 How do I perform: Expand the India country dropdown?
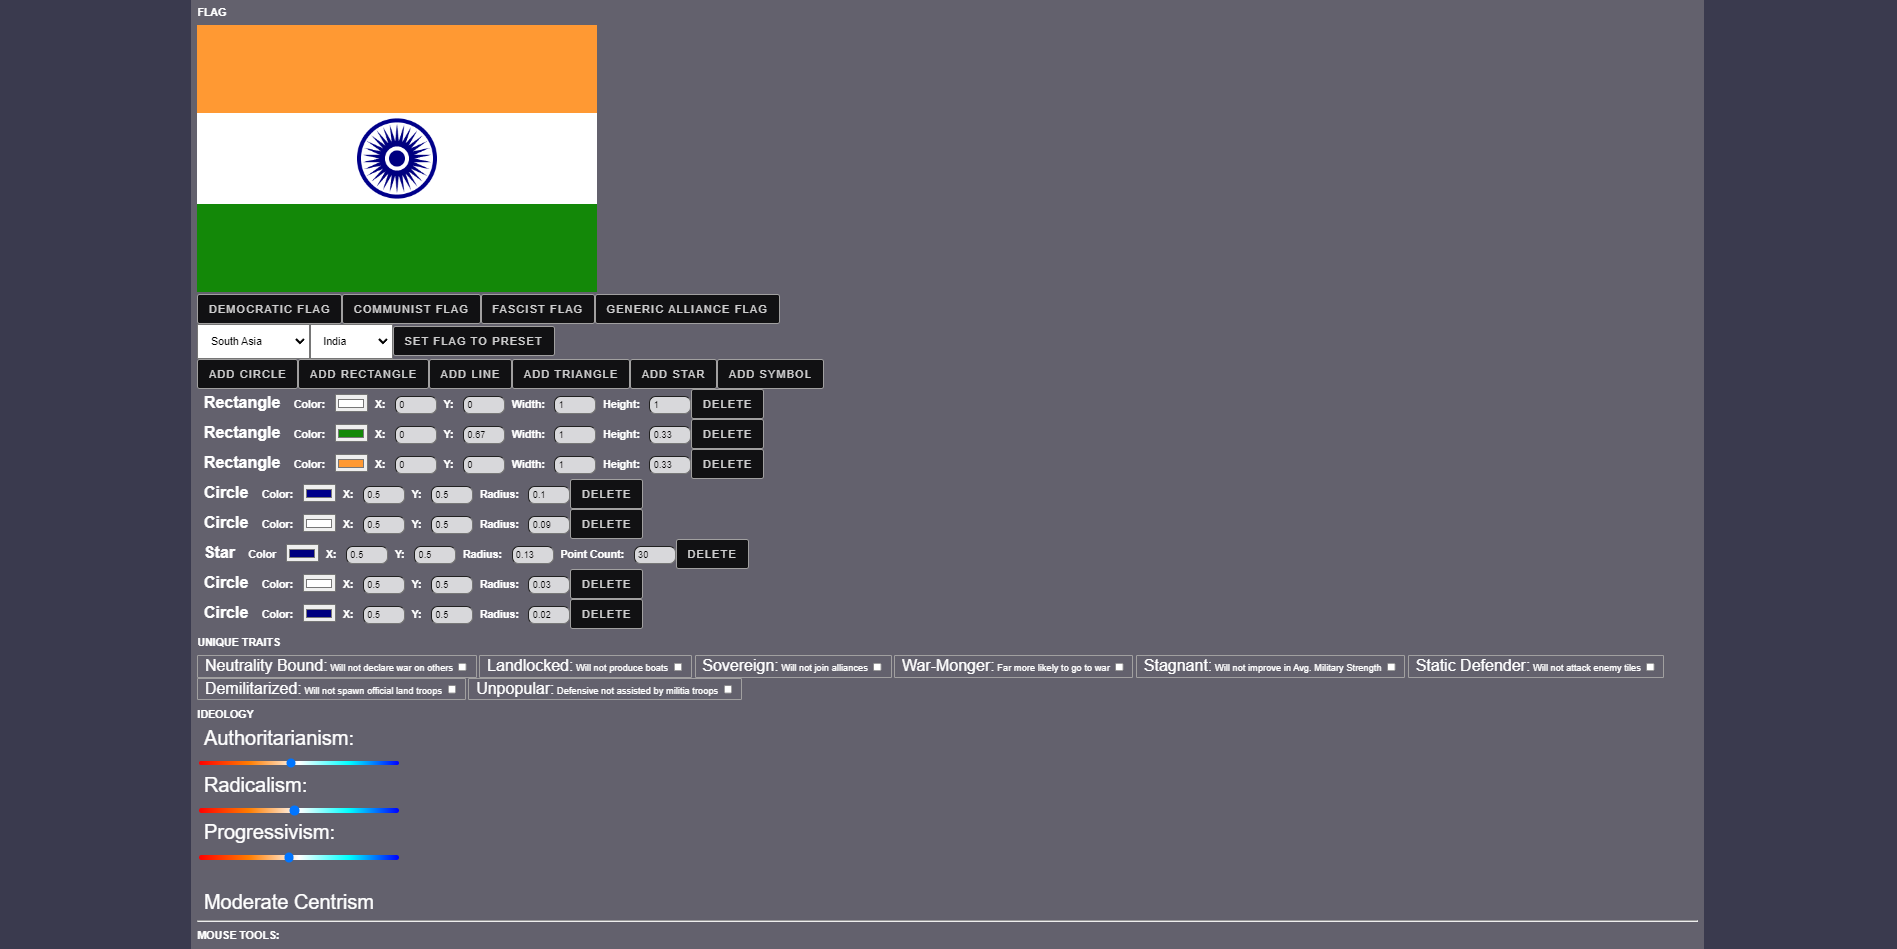(351, 341)
